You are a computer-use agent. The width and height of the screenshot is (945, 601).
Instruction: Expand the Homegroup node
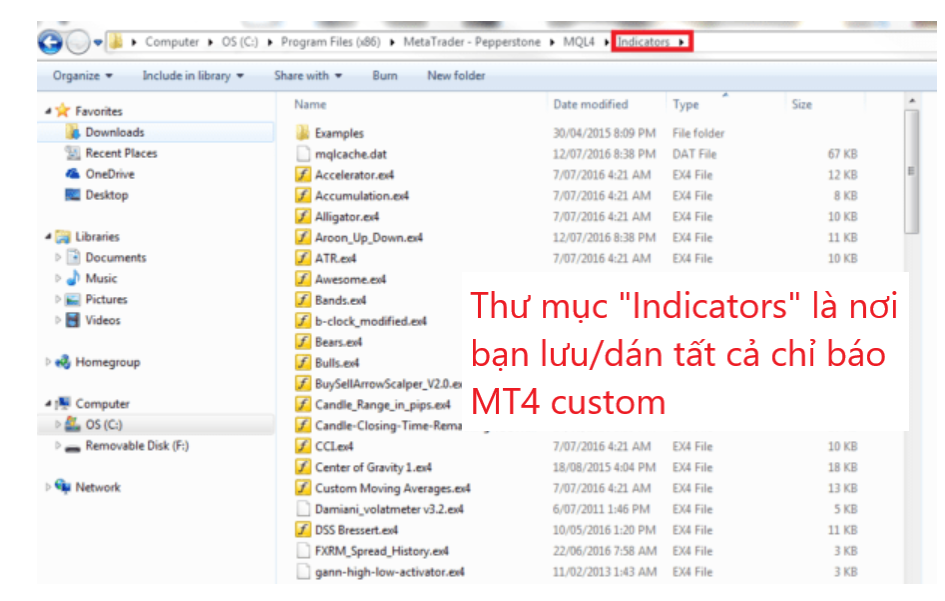[48, 362]
